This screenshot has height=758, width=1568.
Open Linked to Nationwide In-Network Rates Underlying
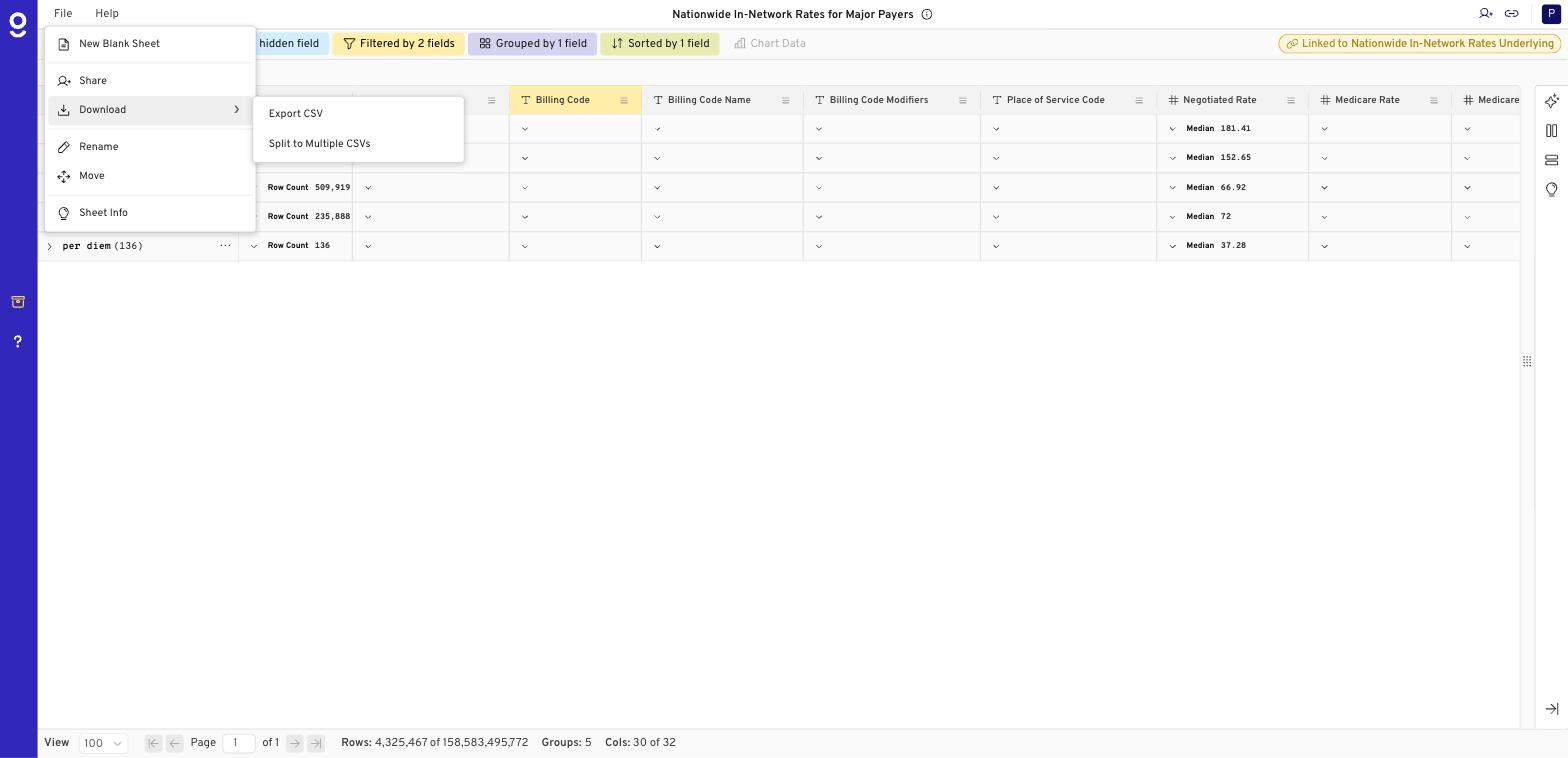1420,44
